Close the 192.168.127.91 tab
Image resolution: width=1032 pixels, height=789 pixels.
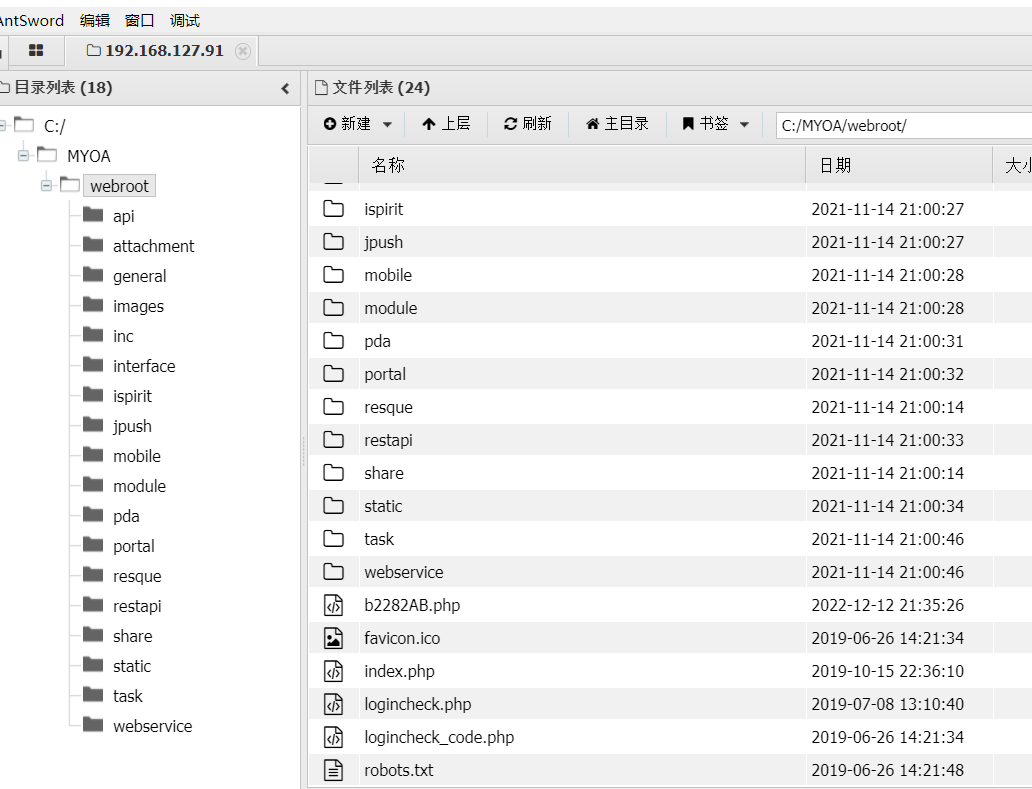click(243, 51)
